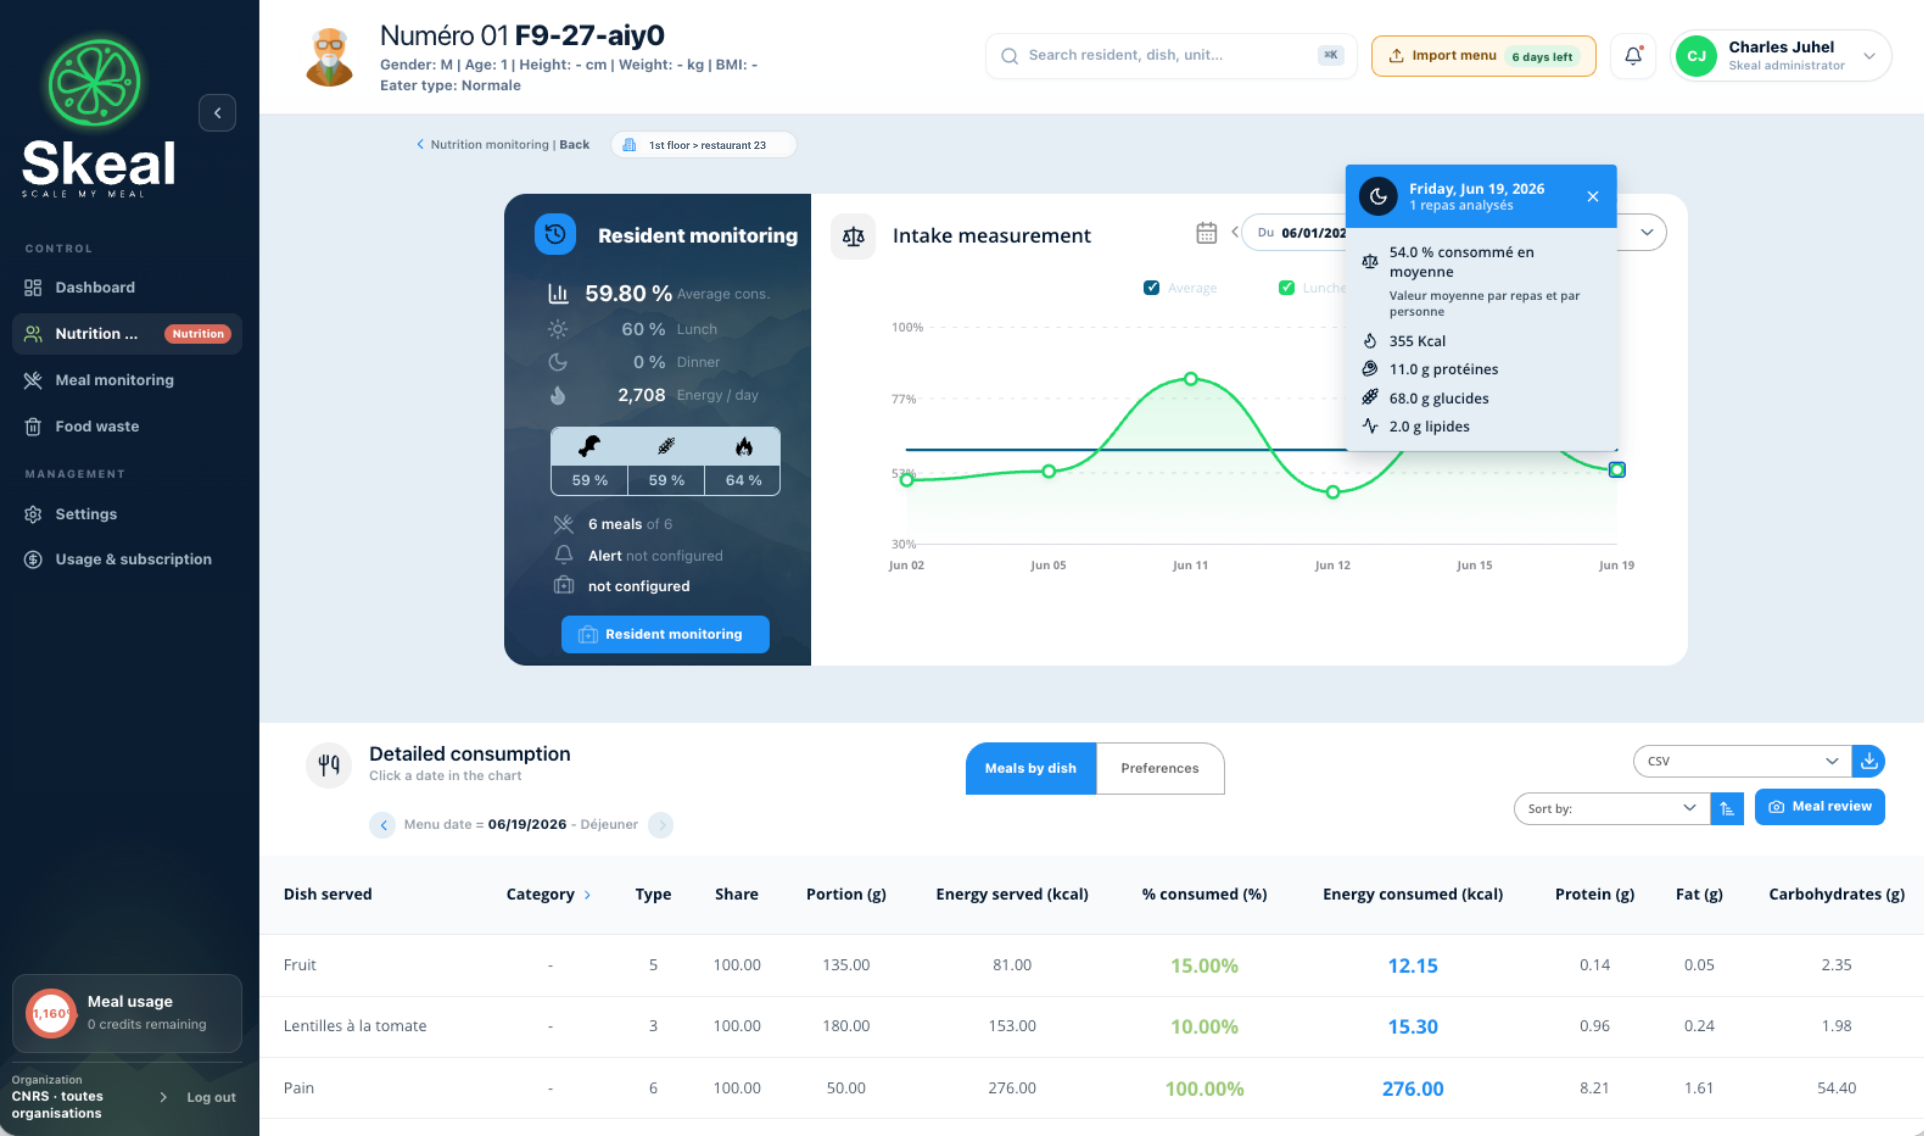1926x1136 pixels.
Task: Go back to Nutrition monitoring
Action: [x=502, y=145]
